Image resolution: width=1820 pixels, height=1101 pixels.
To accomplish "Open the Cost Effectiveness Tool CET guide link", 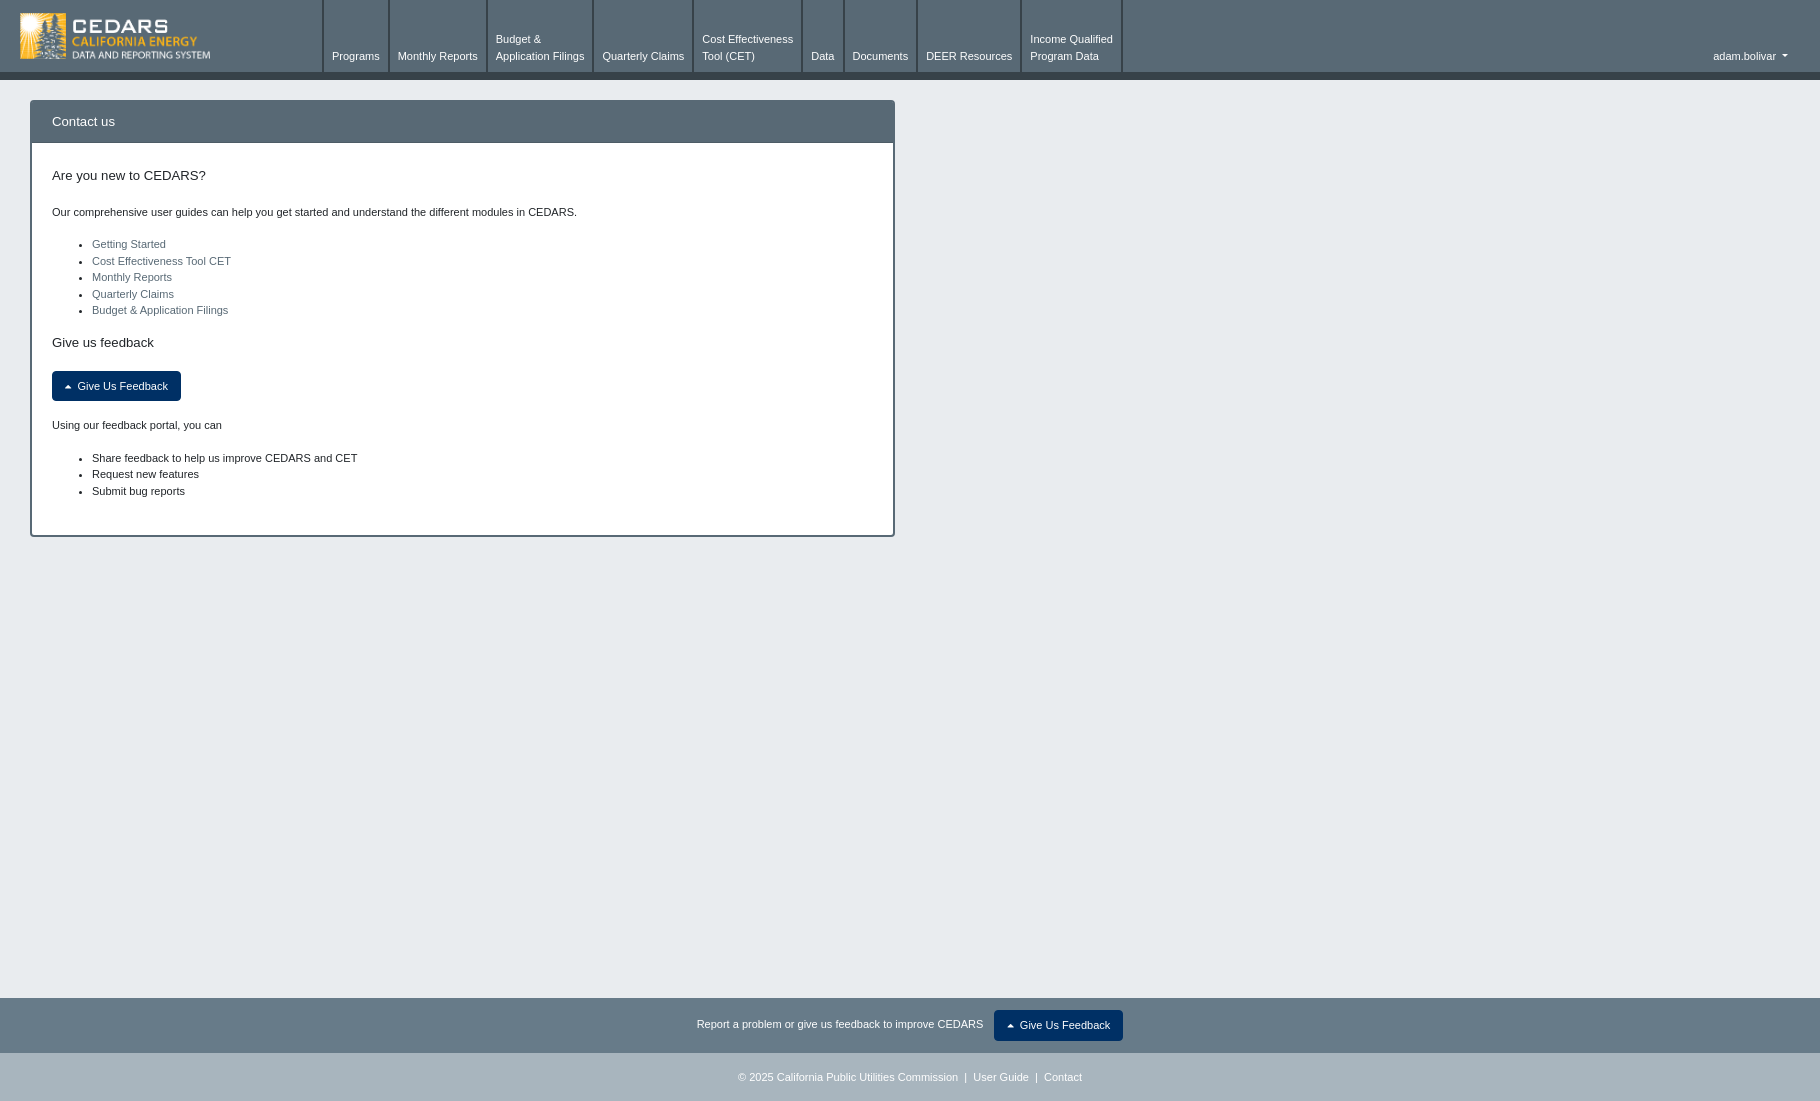I will pyautogui.click(x=161, y=261).
